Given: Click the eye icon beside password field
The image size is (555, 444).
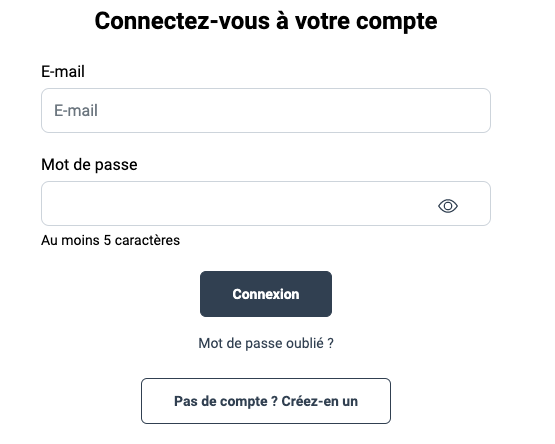Looking at the screenshot, I should 448,206.
